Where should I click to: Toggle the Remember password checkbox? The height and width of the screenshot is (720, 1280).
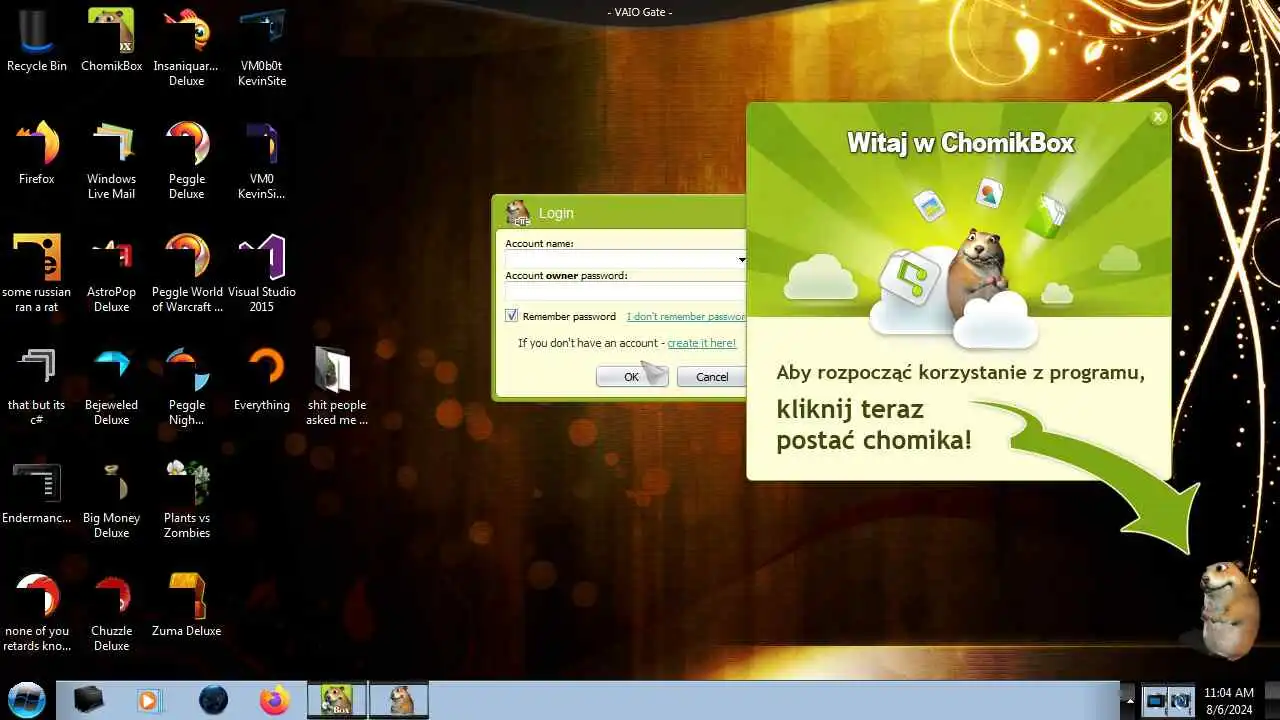click(512, 316)
